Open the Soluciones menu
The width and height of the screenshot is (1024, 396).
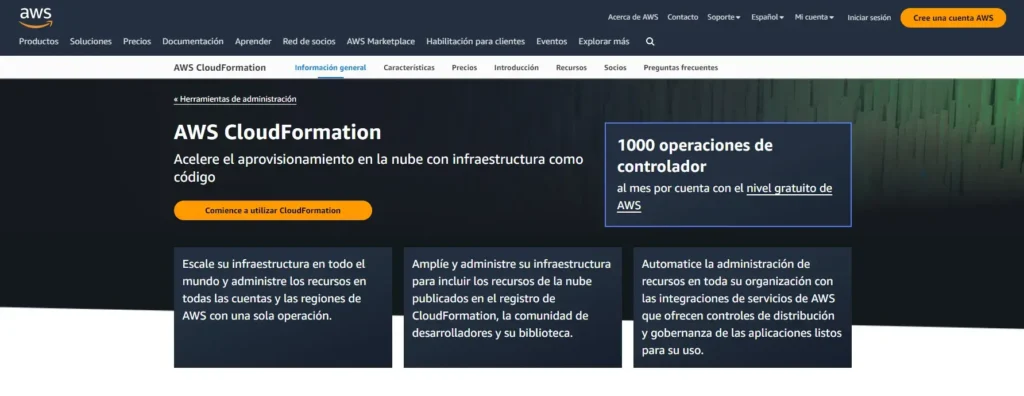click(x=91, y=41)
